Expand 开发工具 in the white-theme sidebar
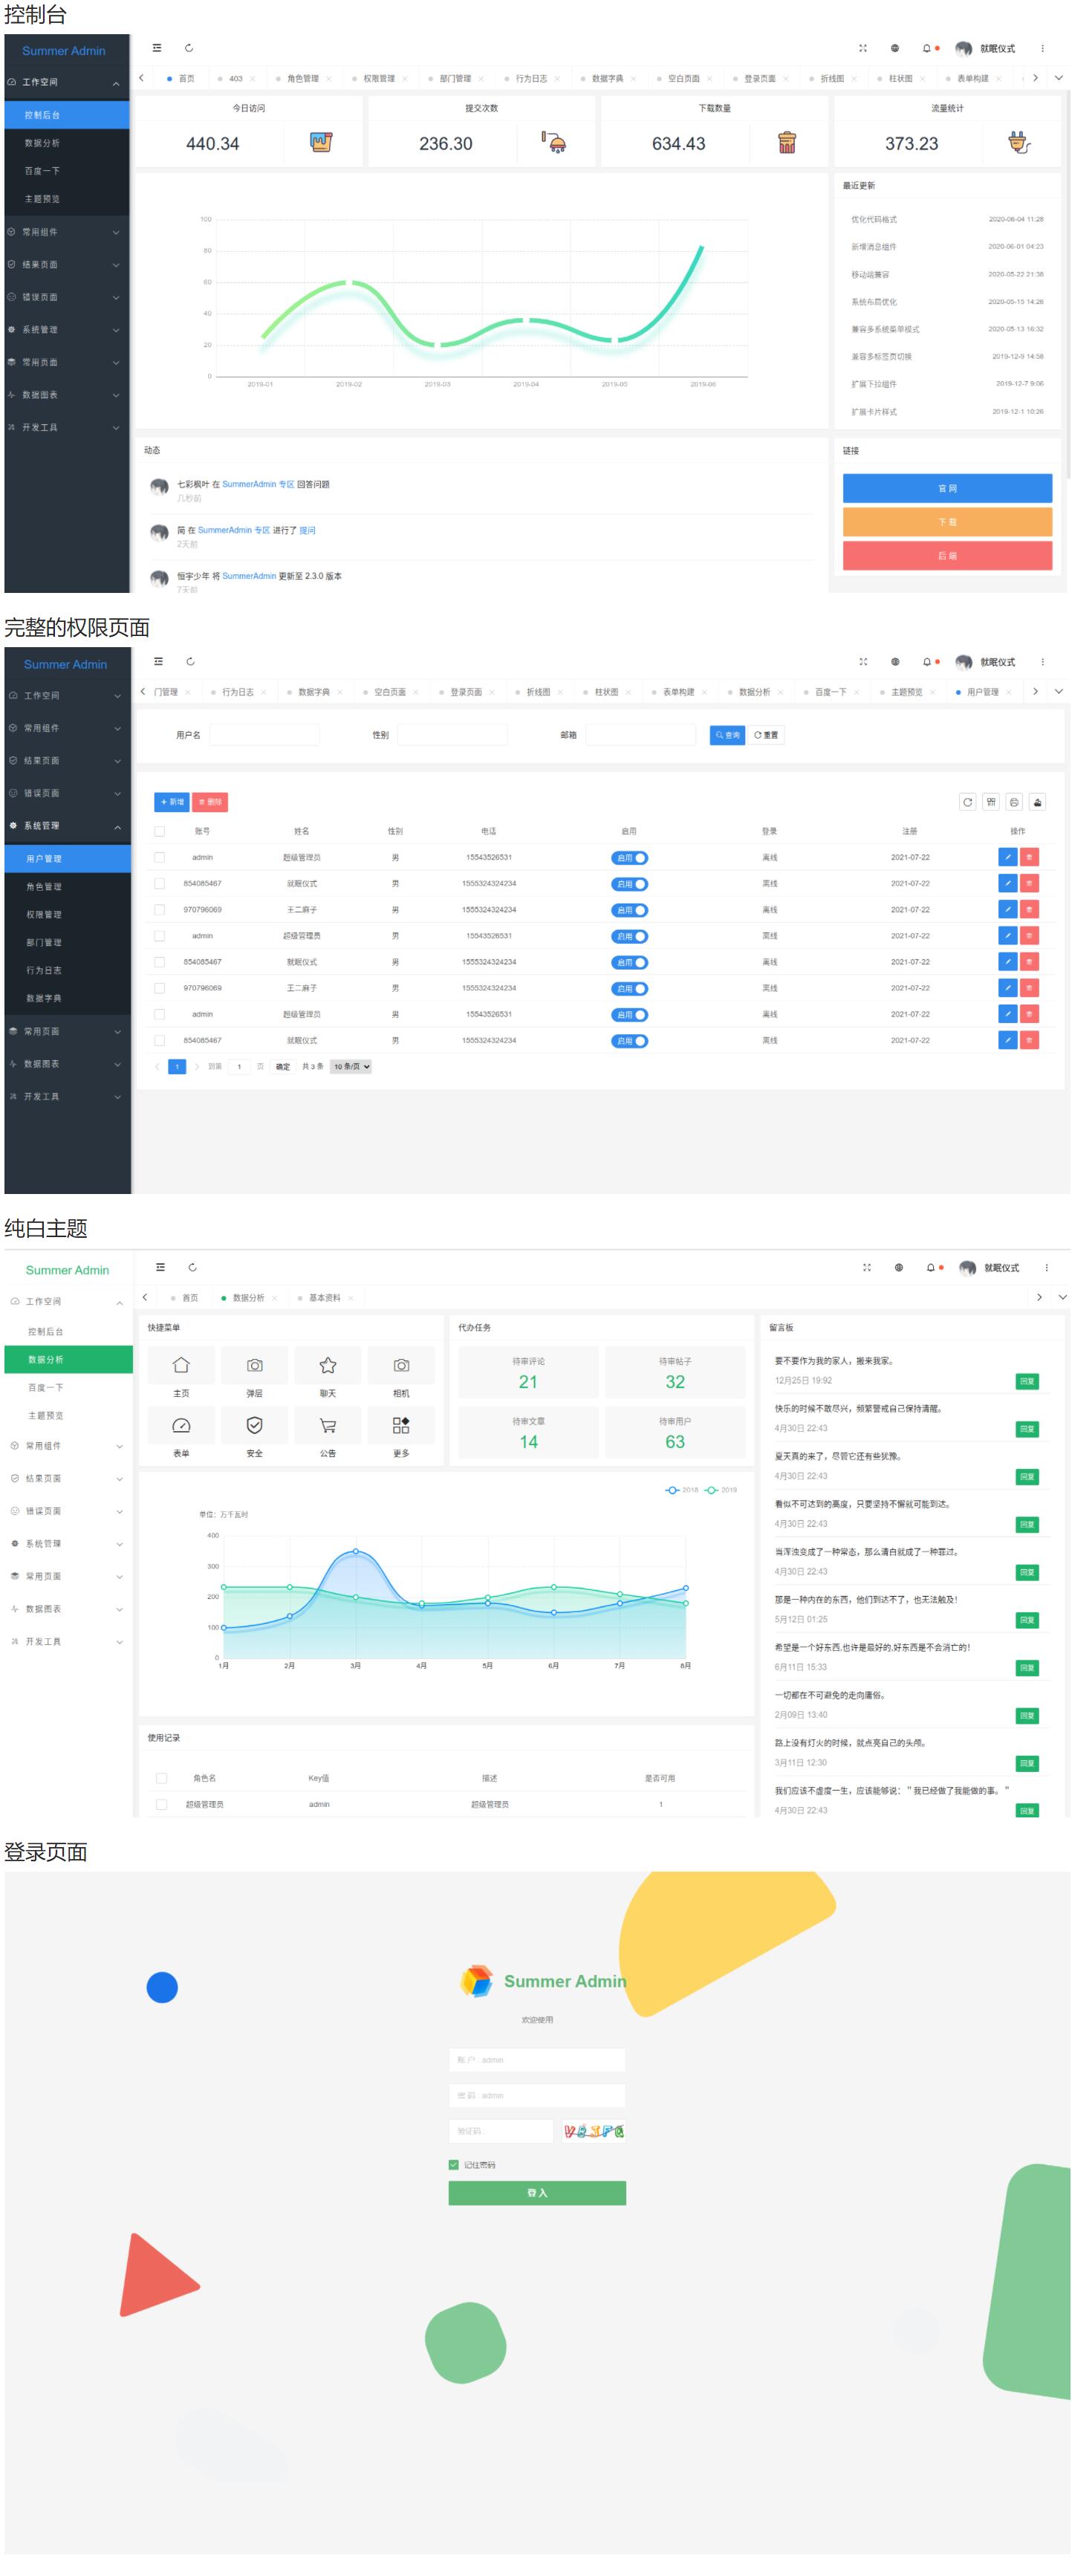Viewport: 1072px width, 2576px height. 67,1642
